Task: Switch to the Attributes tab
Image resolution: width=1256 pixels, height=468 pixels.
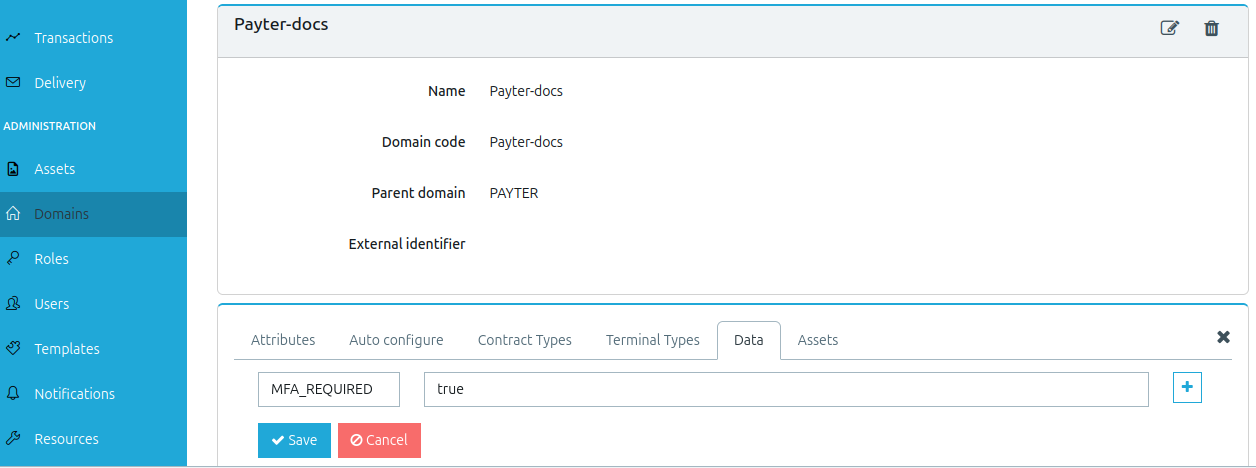Action: (x=283, y=340)
